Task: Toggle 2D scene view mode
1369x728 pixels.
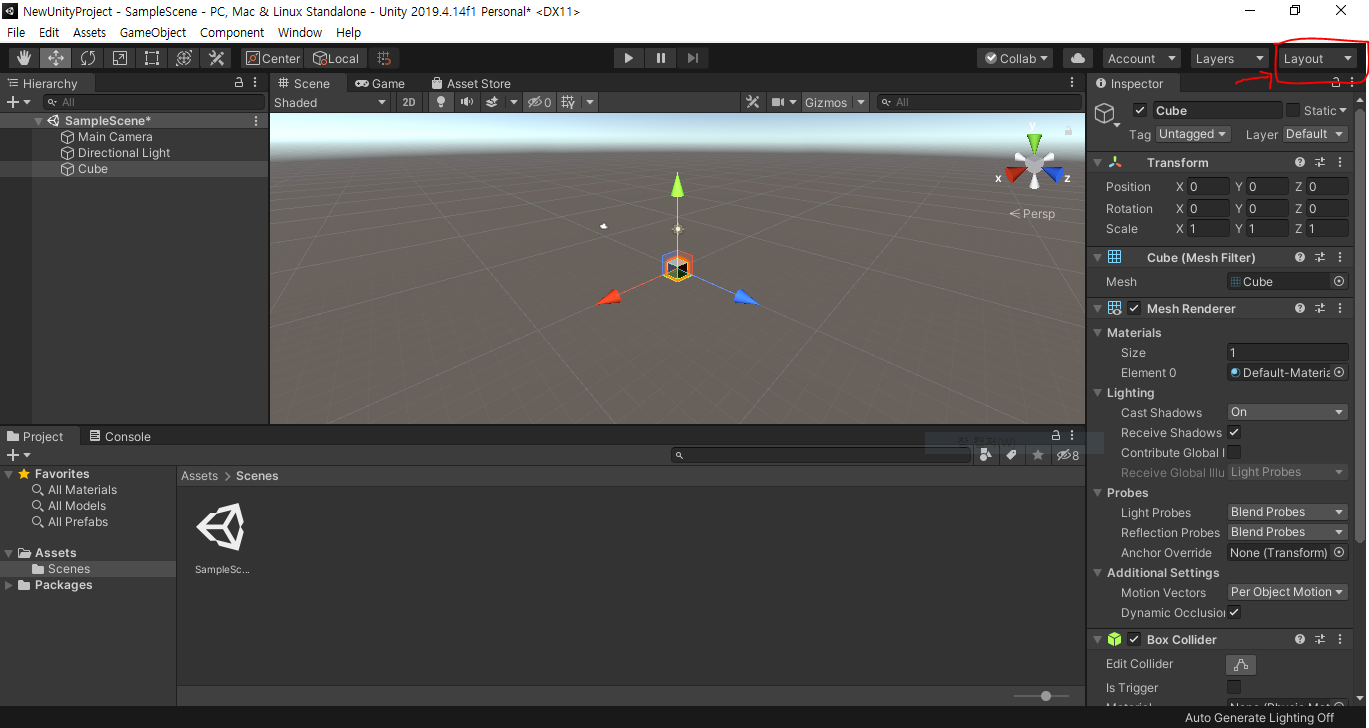Action: click(408, 102)
